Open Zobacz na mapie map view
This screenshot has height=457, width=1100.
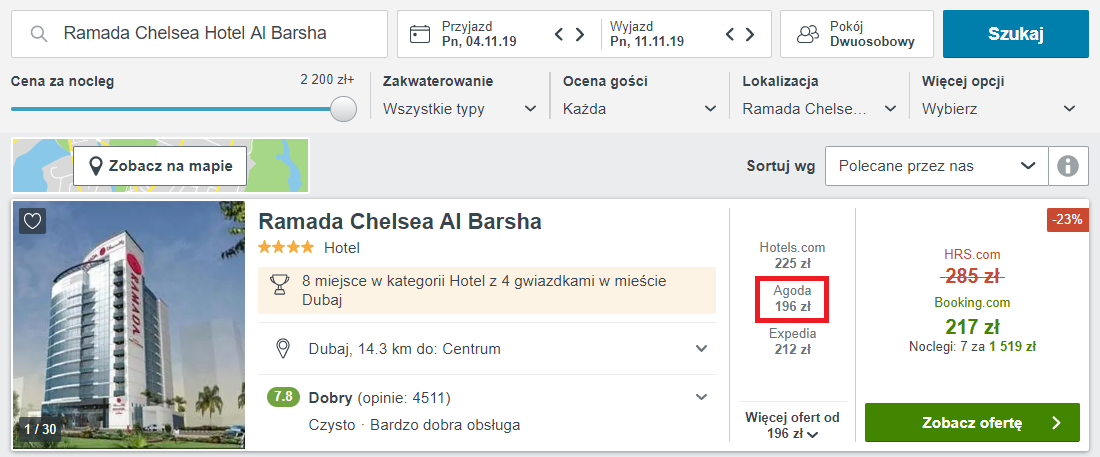click(x=160, y=165)
